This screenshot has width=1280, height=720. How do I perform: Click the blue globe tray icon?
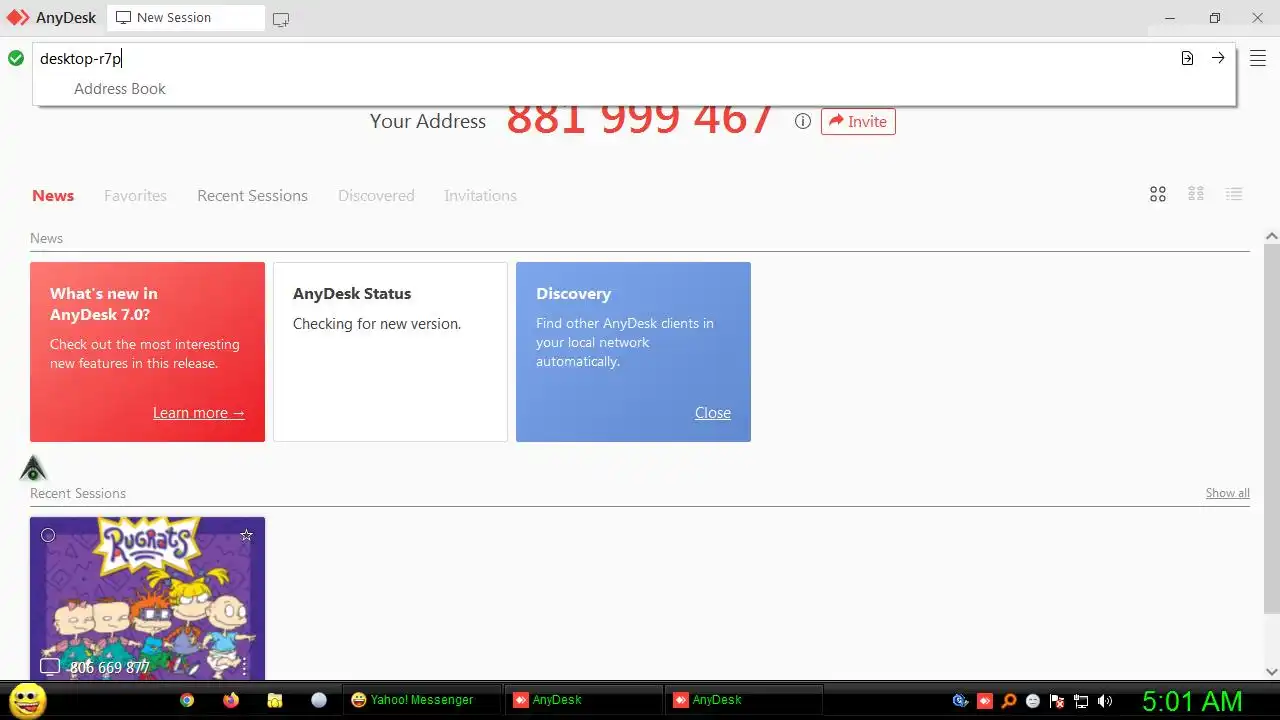tap(961, 701)
